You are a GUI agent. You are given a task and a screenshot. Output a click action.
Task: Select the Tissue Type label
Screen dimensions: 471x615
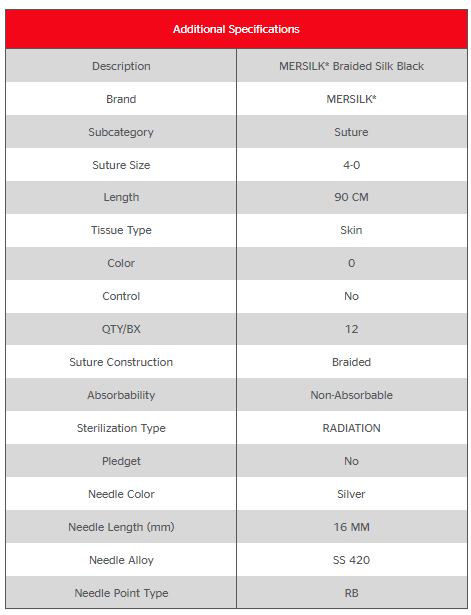[x=121, y=230]
